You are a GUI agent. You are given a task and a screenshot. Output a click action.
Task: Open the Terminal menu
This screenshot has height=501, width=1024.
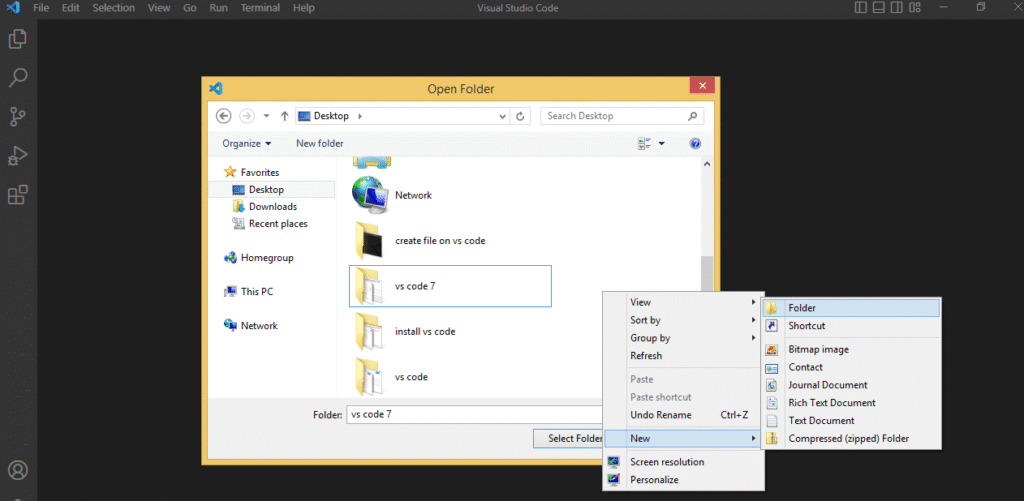tap(260, 8)
